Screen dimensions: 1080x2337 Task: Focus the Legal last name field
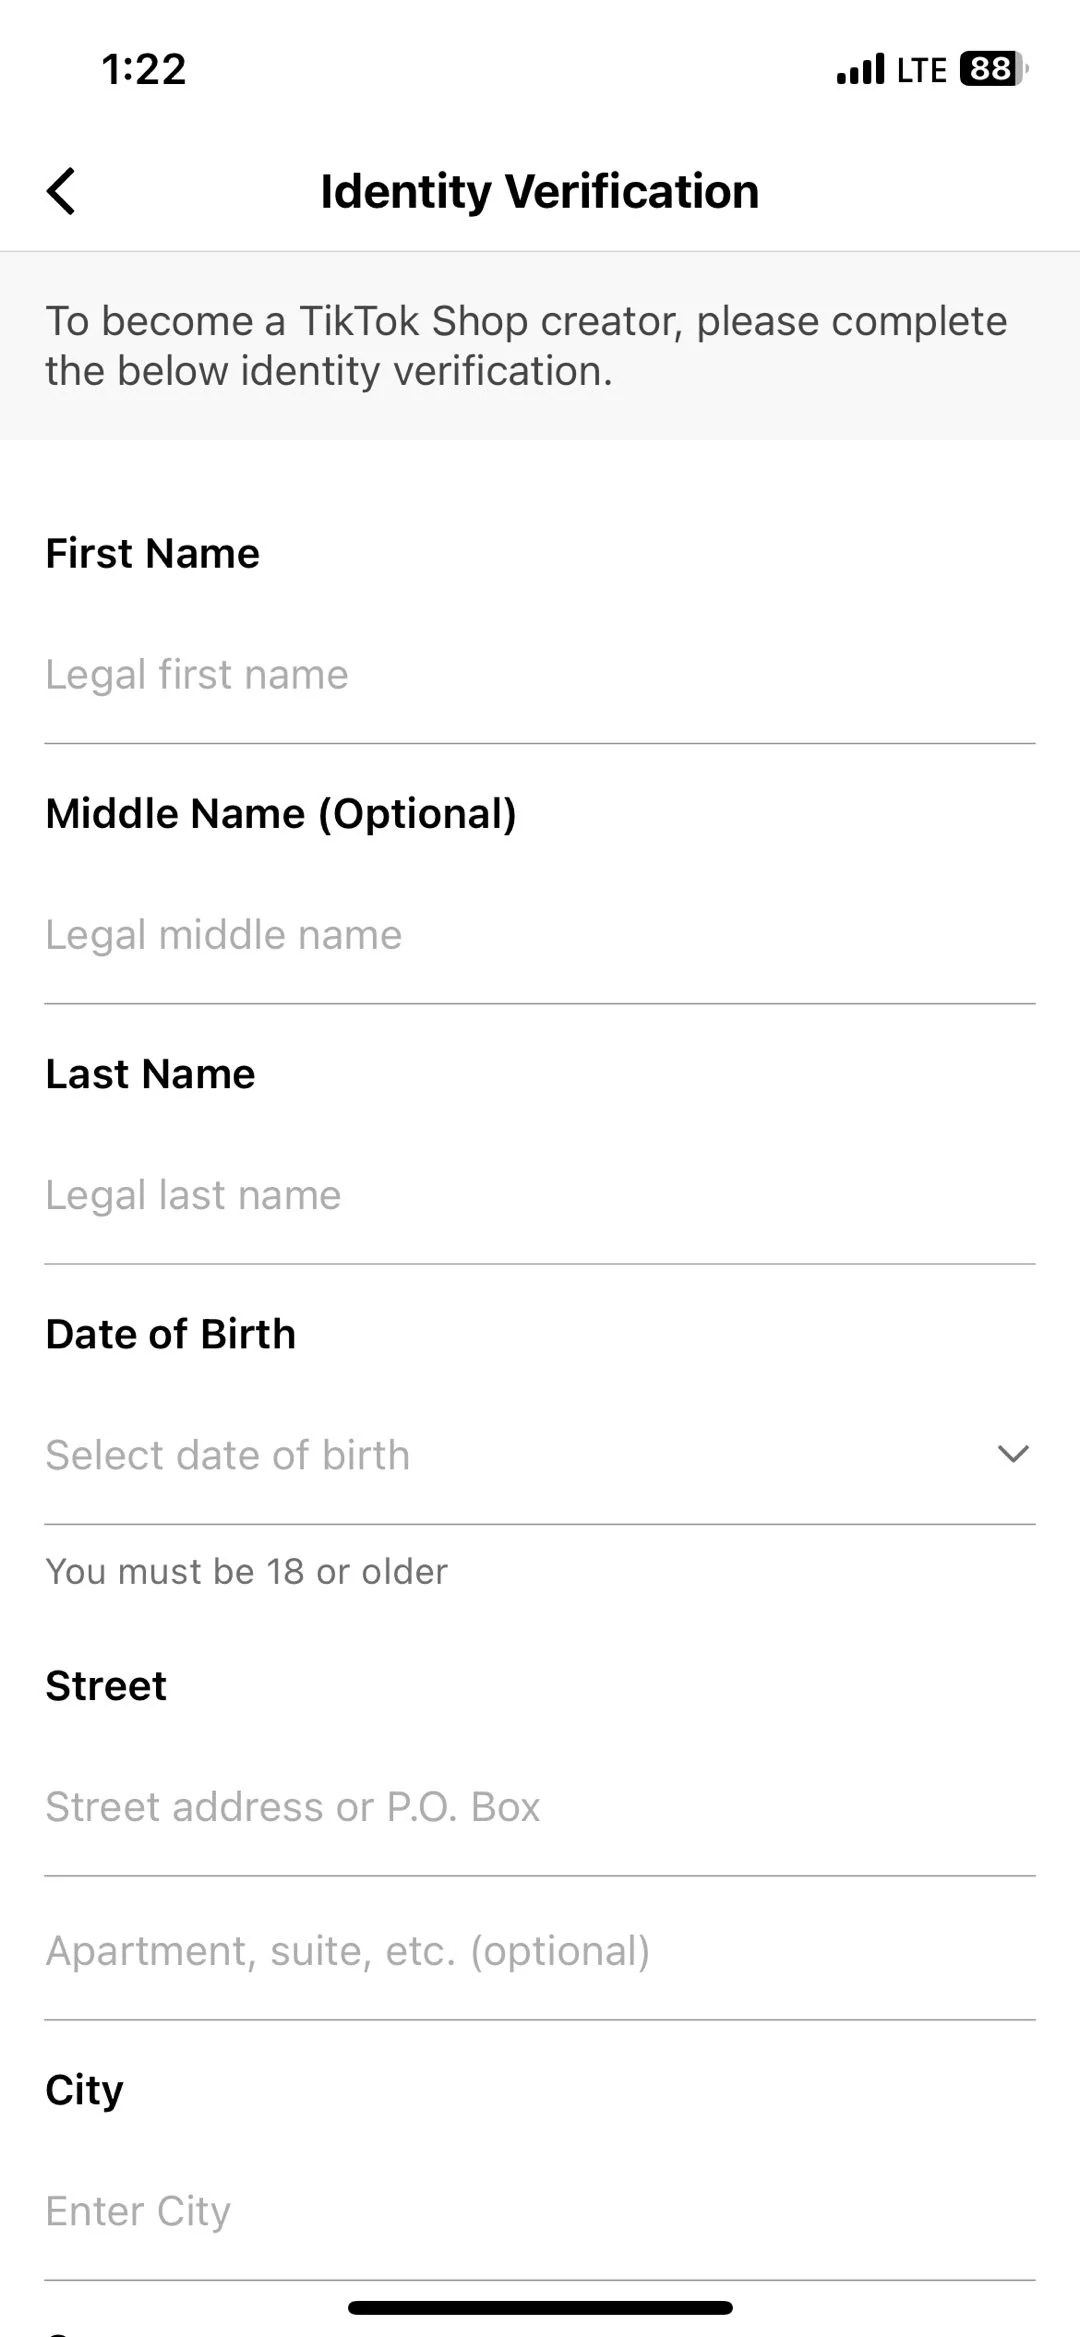pos(540,1195)
